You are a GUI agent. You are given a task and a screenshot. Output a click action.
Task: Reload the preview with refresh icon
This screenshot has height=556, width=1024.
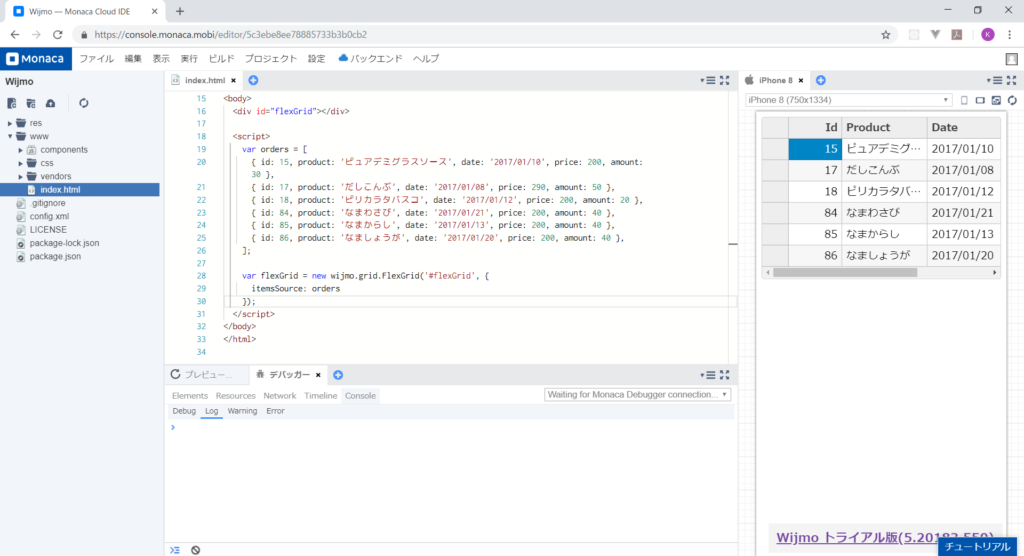(x=1012, y=100)
